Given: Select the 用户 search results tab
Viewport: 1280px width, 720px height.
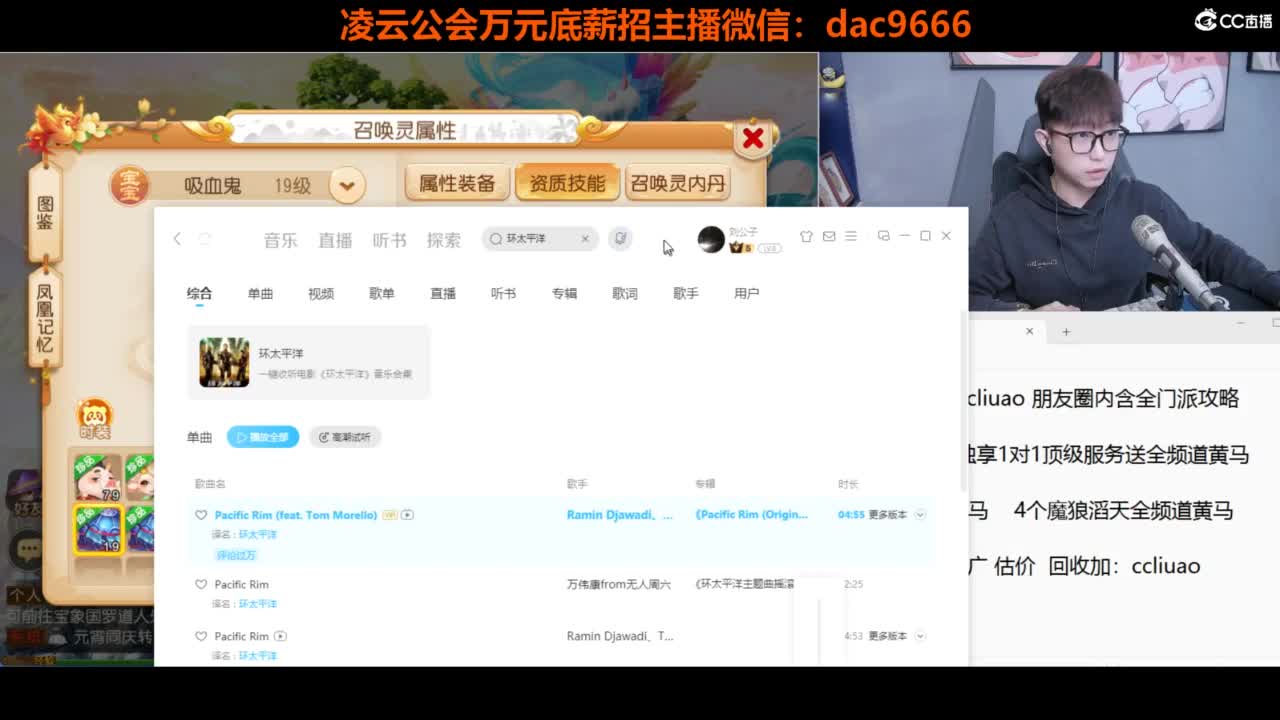Looking at the screenshot, I should point(747,293).
